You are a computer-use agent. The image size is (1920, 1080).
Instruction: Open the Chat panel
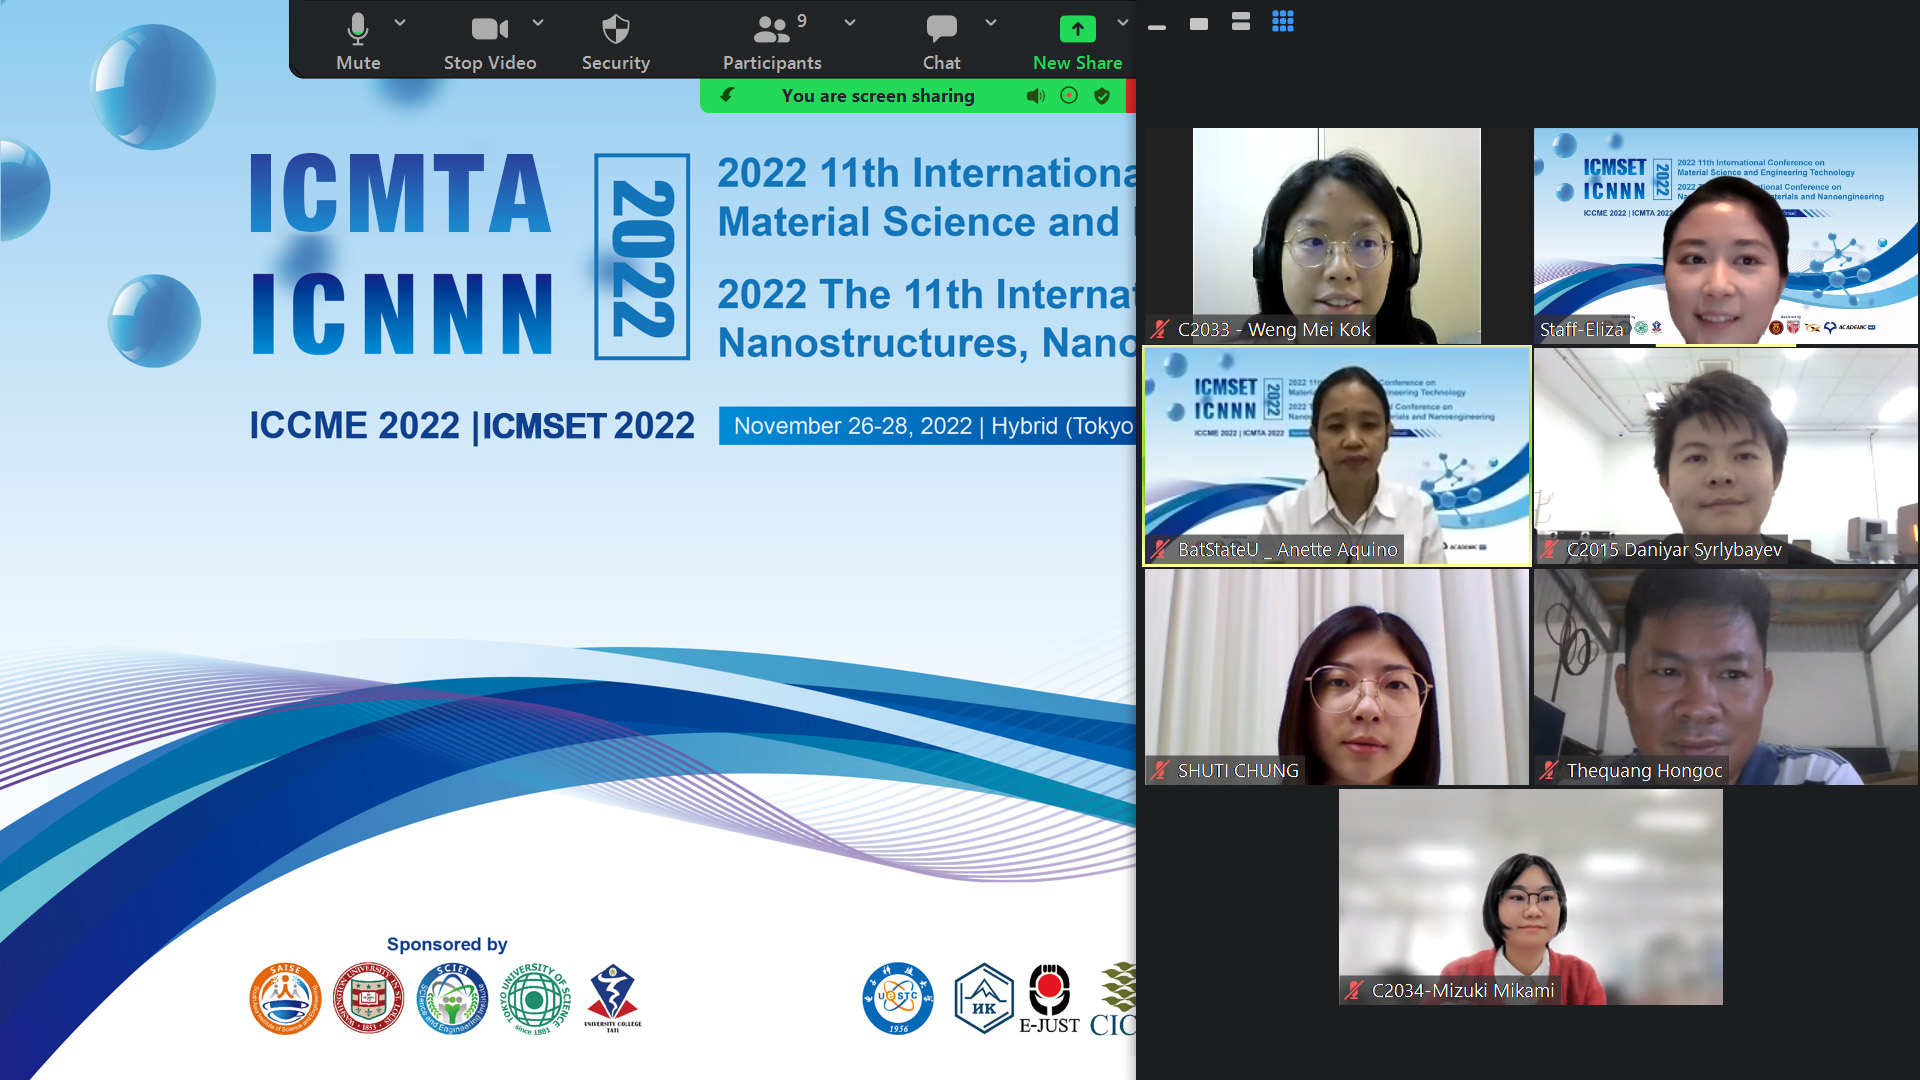[941, 42]
